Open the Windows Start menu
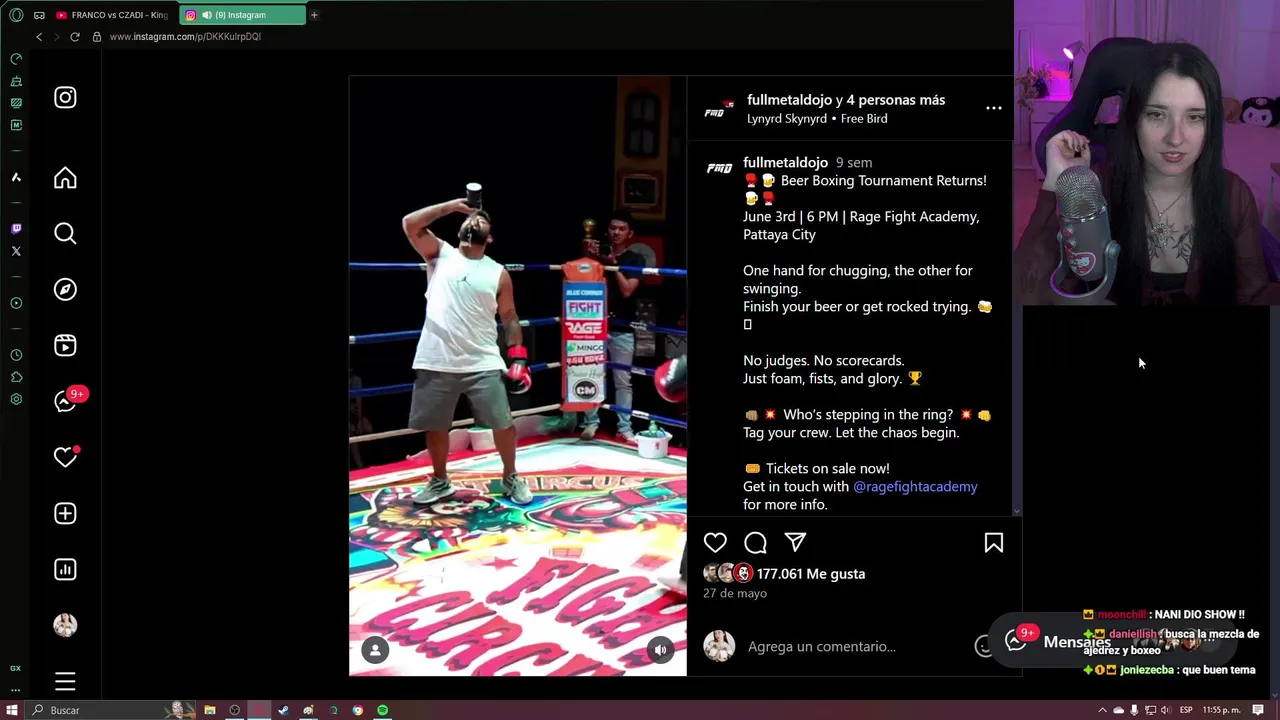 12,710
